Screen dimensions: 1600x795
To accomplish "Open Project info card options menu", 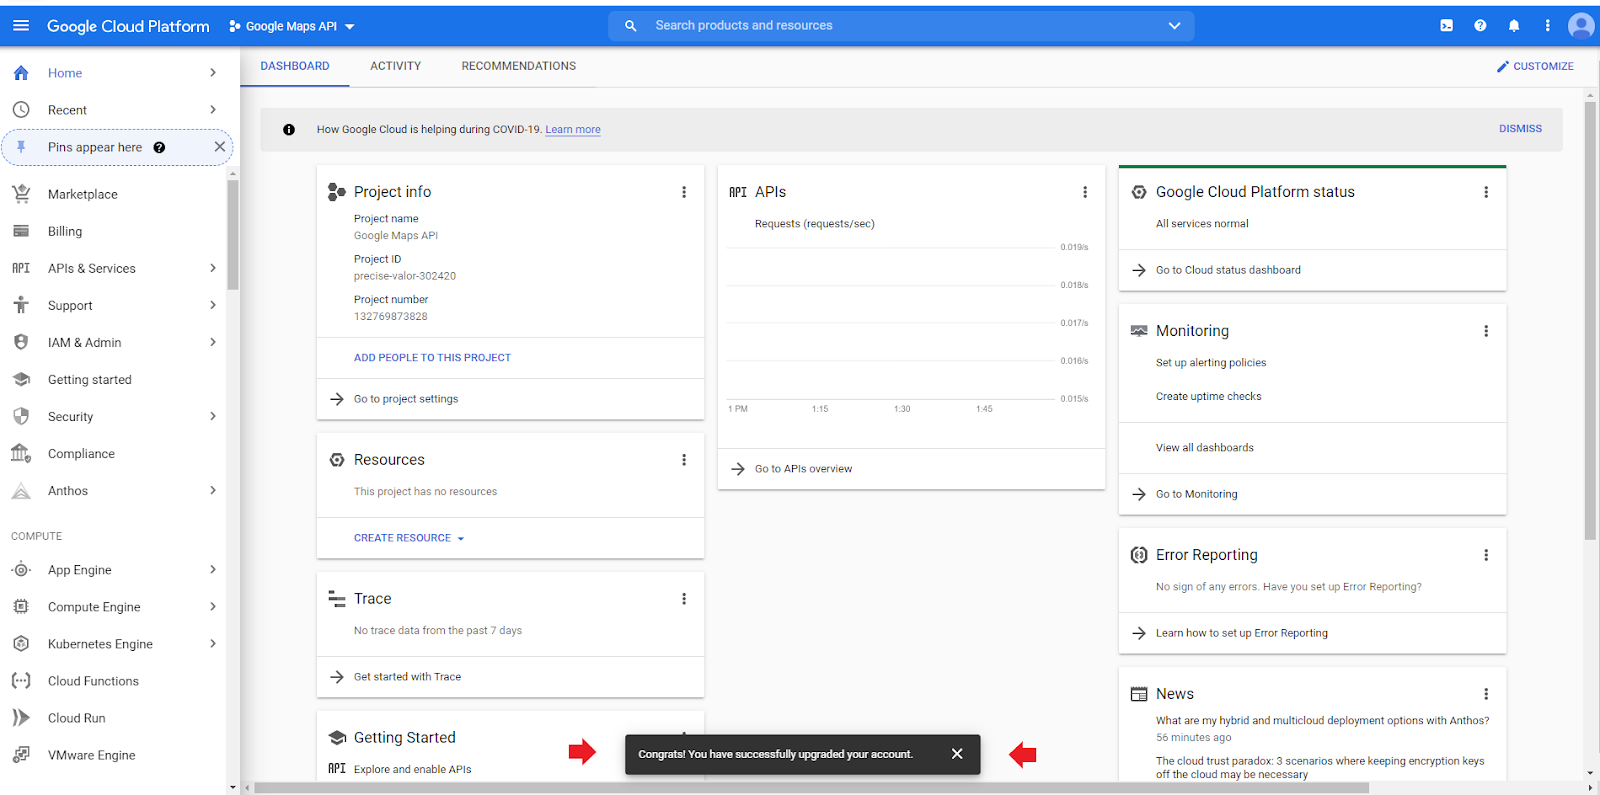I will [x=684, y=192].
